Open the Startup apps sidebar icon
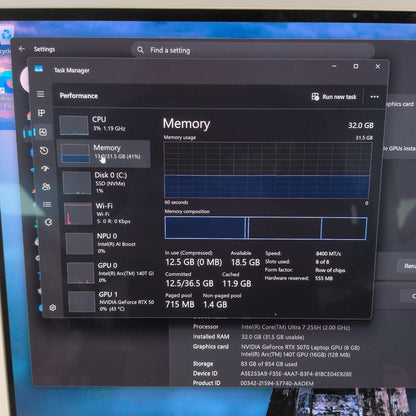Screen dimensions: 416x416 [45, 168]
